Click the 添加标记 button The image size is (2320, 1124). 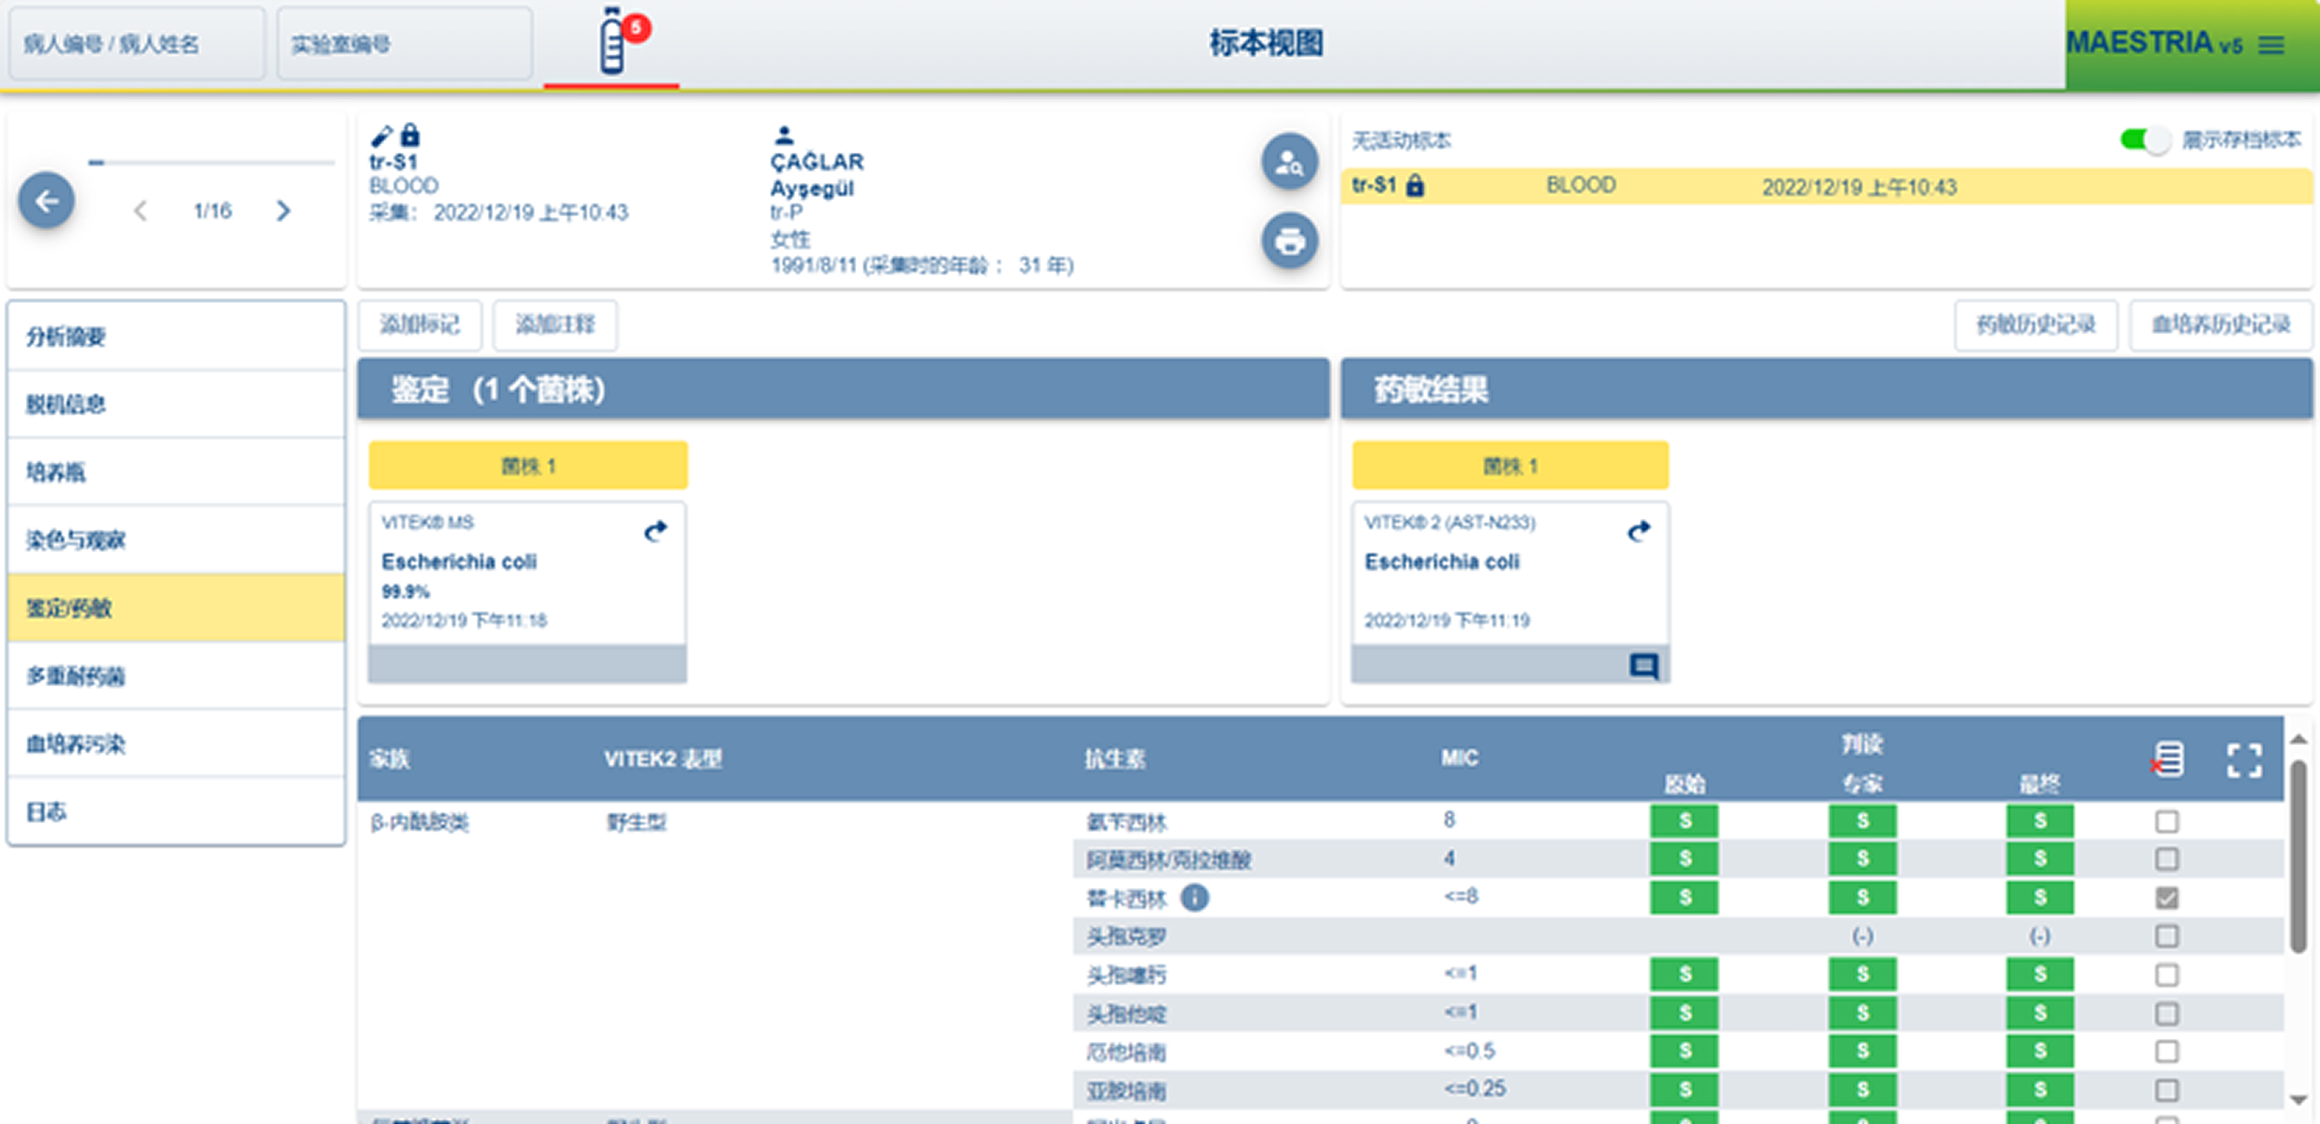[x=420, y=325]
